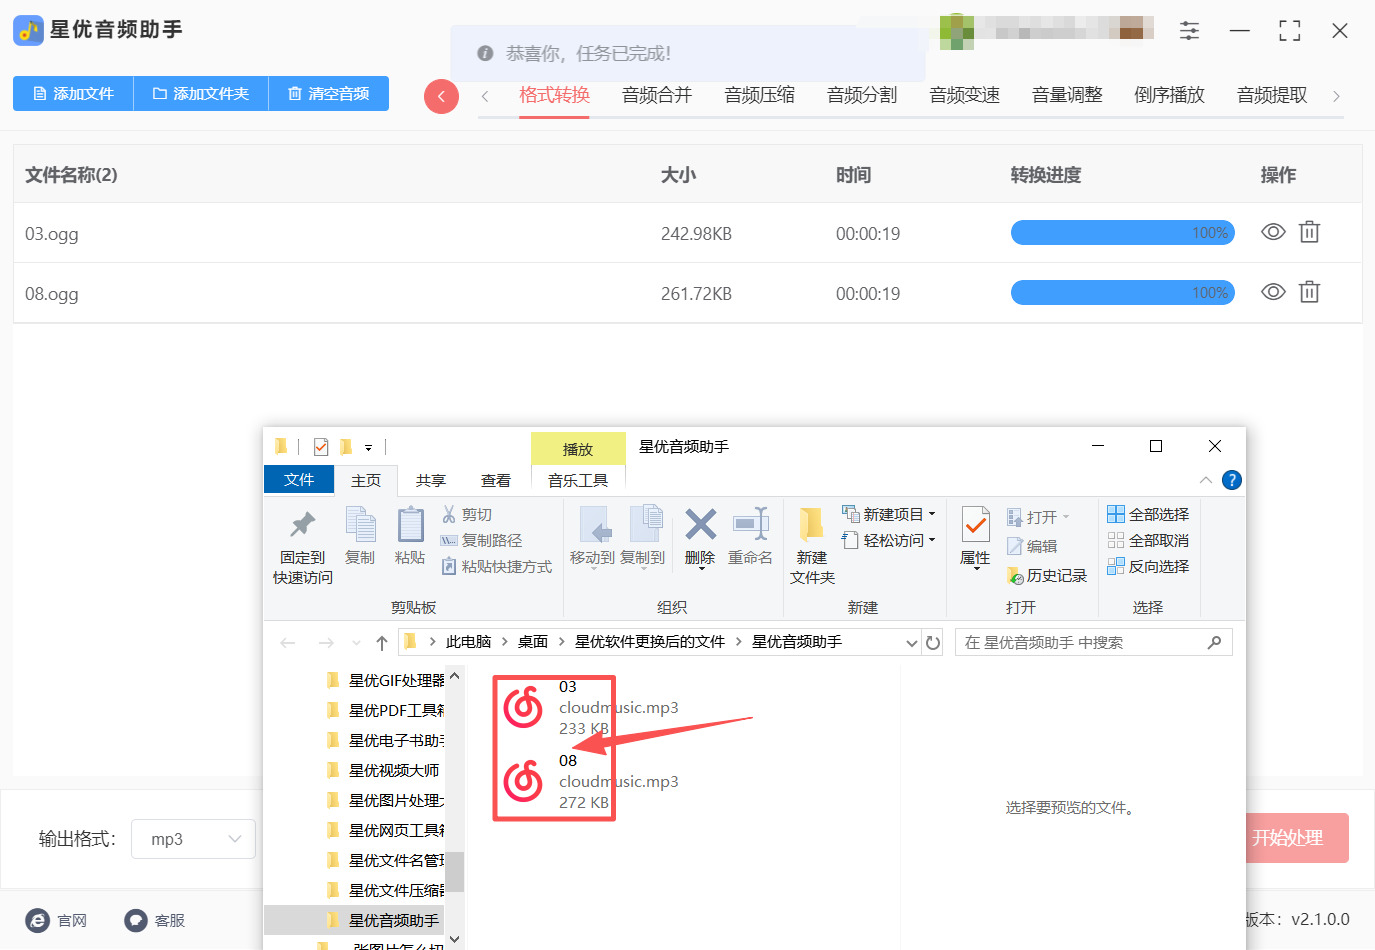The image size is (1375, 950).
Task: Click the Explorer search box
Action: [1094, 642]
